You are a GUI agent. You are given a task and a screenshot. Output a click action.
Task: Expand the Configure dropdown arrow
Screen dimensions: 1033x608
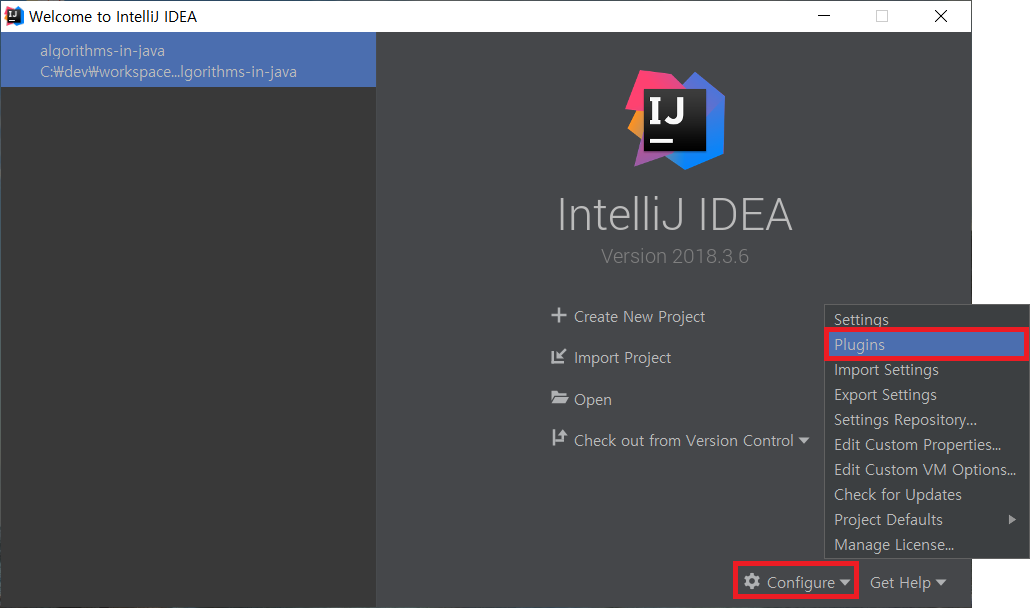point(845,582)
